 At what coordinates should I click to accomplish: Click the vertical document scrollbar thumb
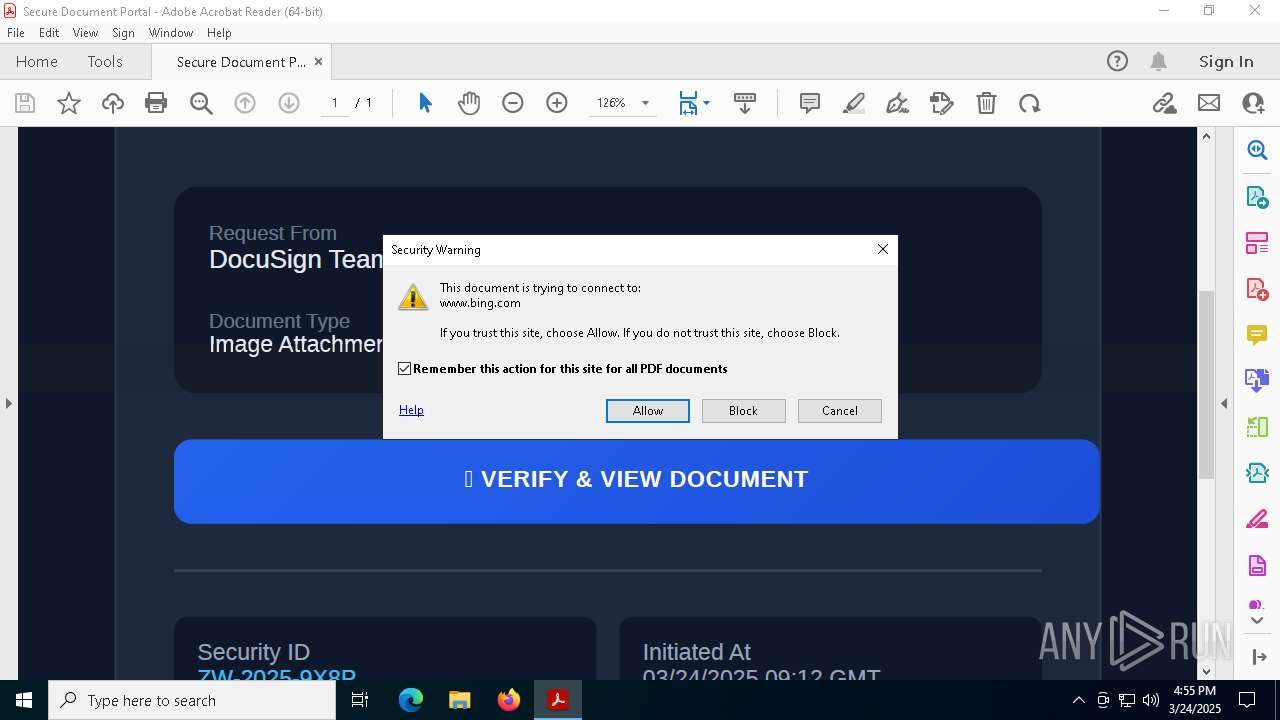coord(1206,385)
